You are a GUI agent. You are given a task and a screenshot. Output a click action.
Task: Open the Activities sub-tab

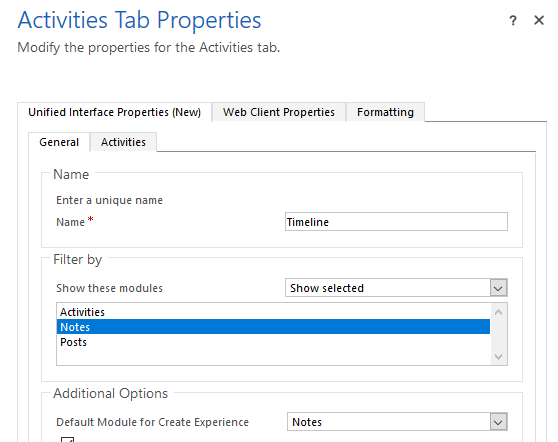pos(123,142)
